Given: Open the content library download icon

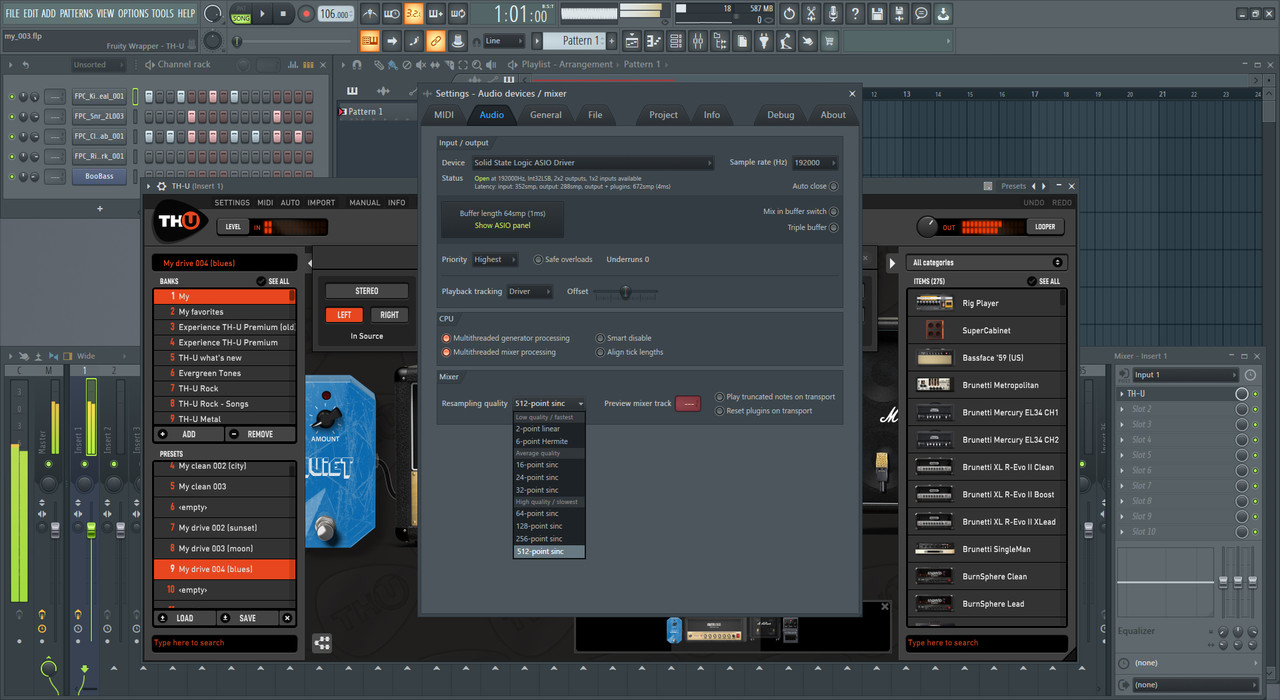Looking at the screenshot, I should coord(943,14).
